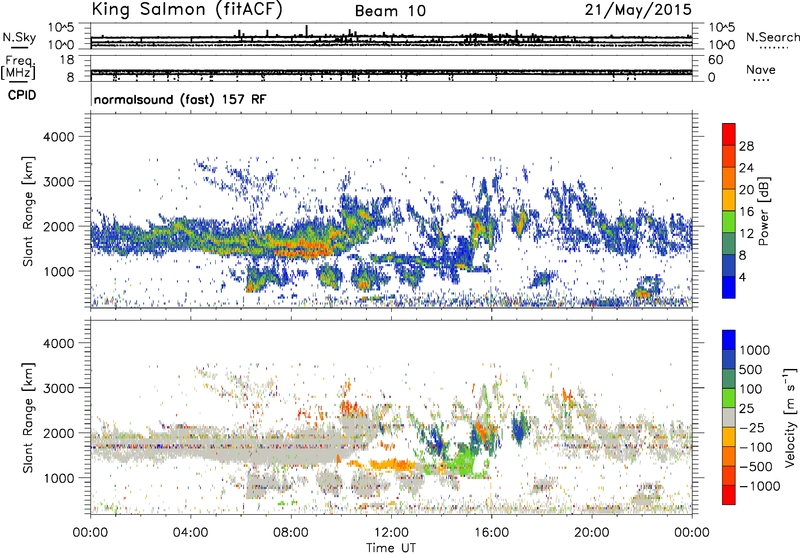Click the "King Salmon (fitACF)" title
Screen dimensions: 800x554
click(187, 10)
